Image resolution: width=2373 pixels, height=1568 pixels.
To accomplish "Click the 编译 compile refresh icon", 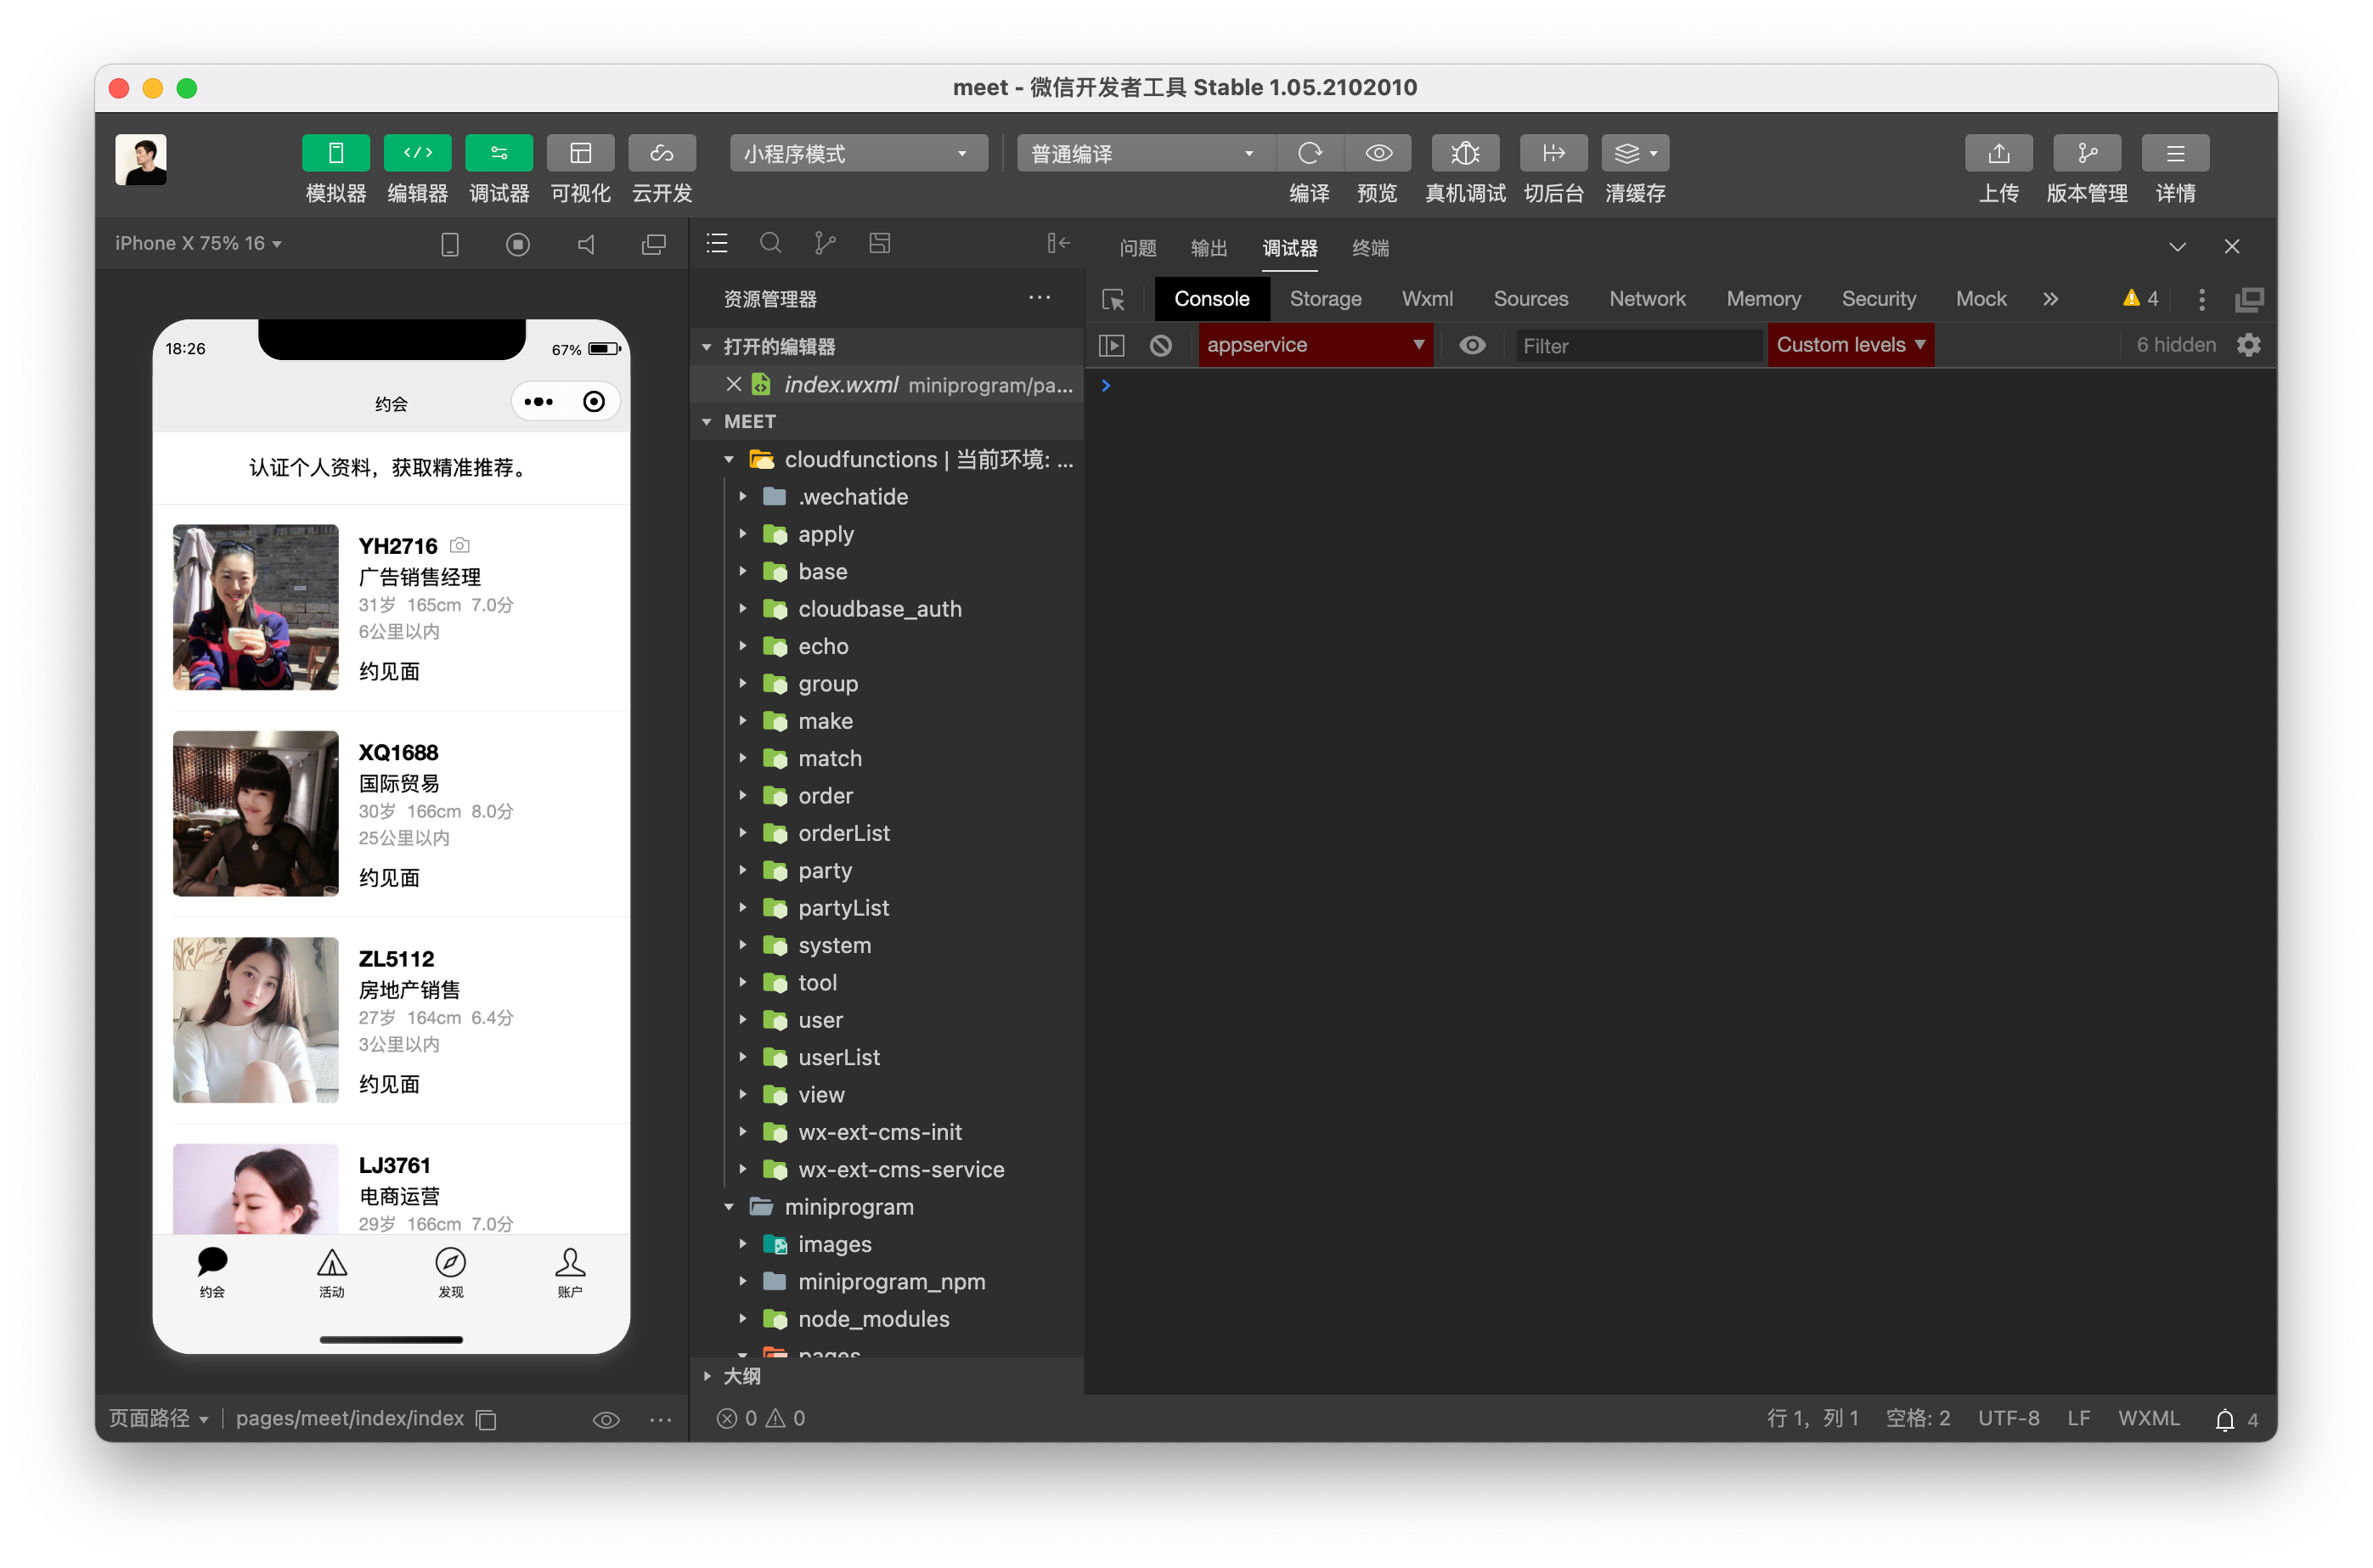I will [x=1309, y=153].
